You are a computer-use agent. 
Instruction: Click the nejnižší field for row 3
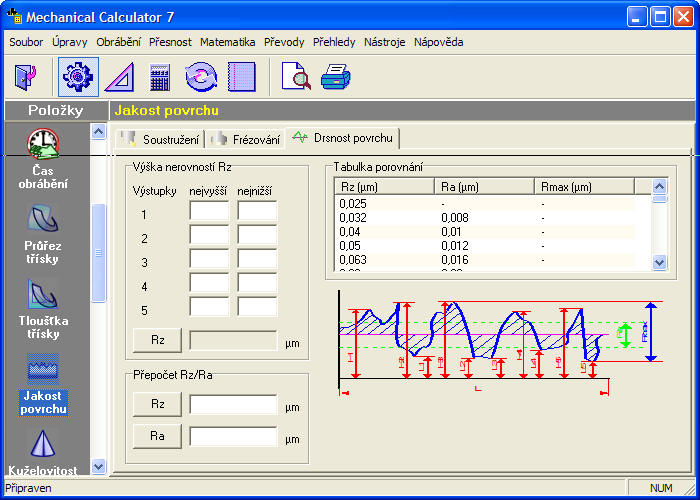click(257, 259)
